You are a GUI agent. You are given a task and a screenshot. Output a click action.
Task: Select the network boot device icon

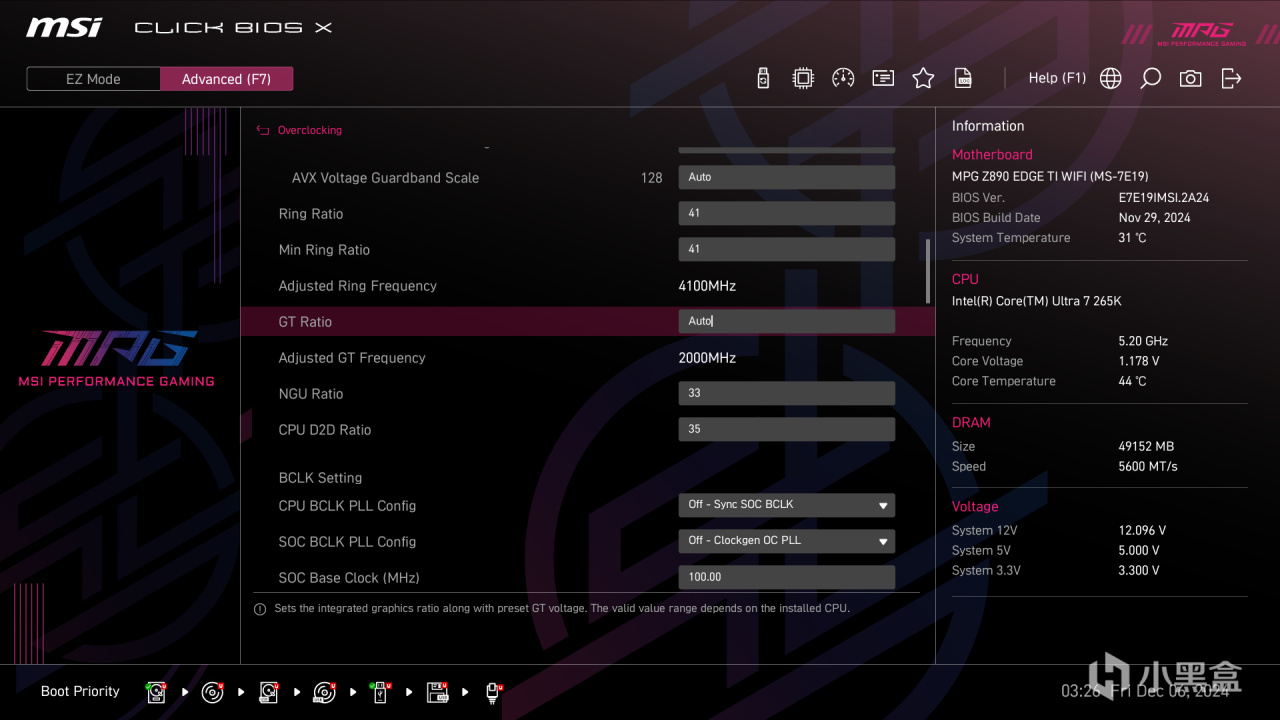(493, 692)
